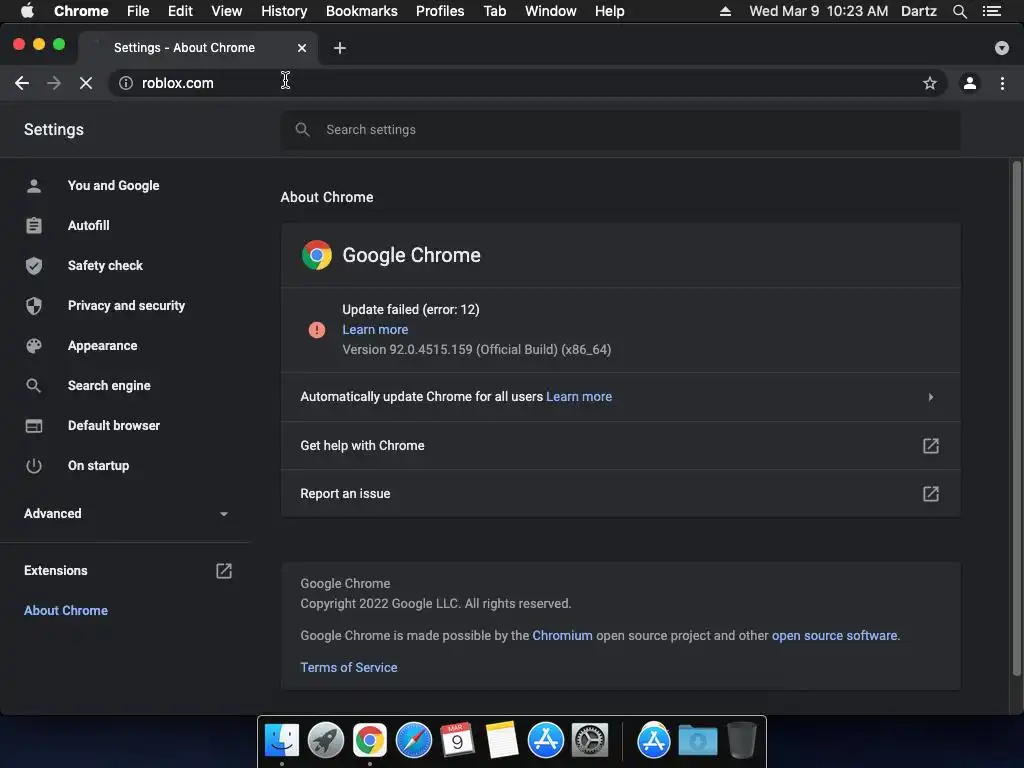
Task: Click the browser forward arrow
Action: pos(54,83)
